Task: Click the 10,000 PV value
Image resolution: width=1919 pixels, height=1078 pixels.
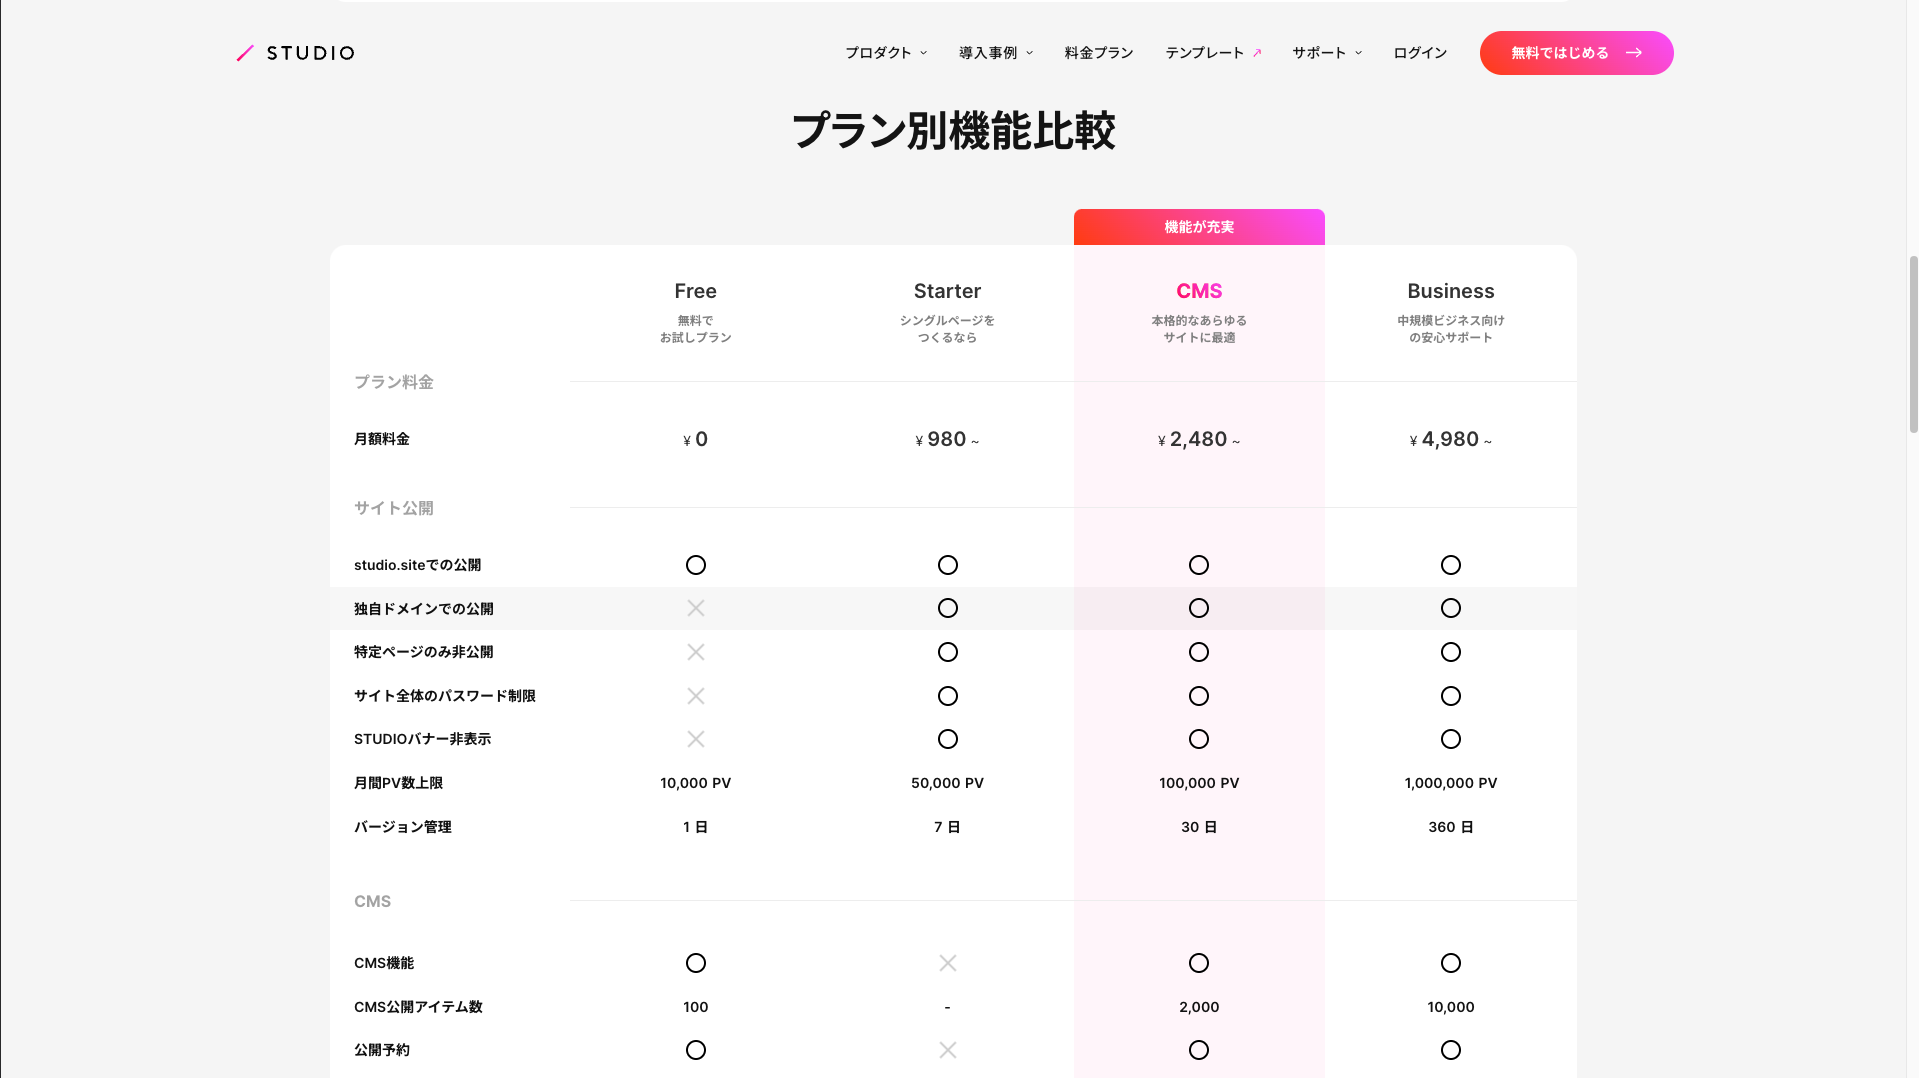Action: pos(696,783)
